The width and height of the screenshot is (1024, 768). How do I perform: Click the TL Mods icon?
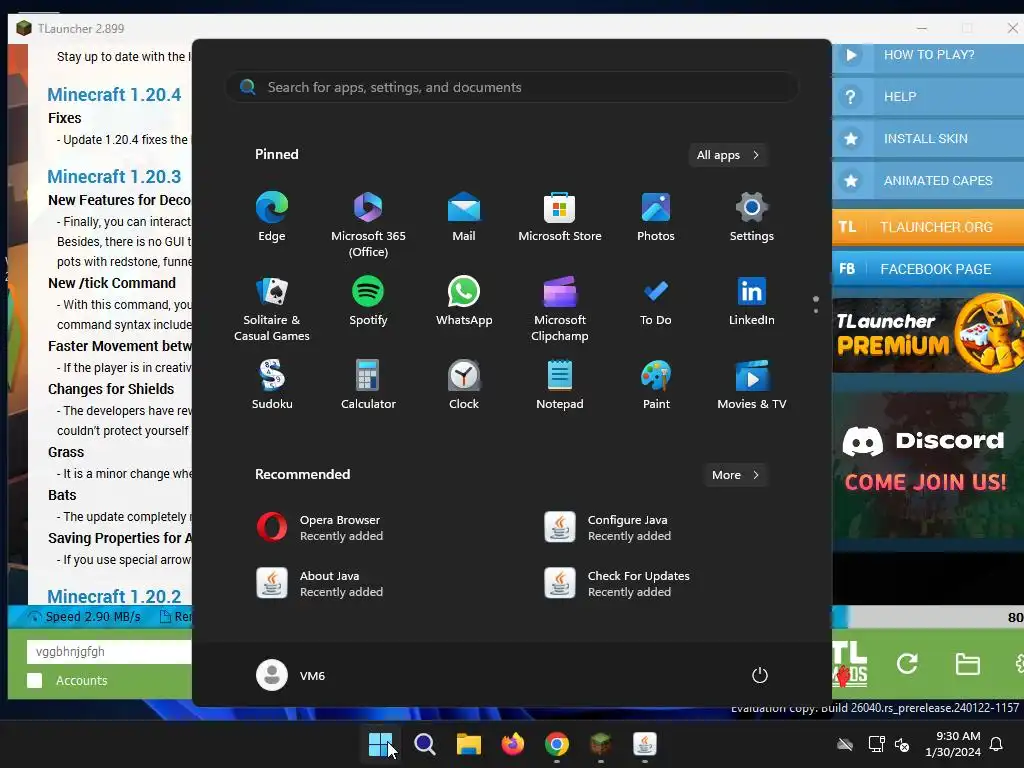(x=850, y=664)
